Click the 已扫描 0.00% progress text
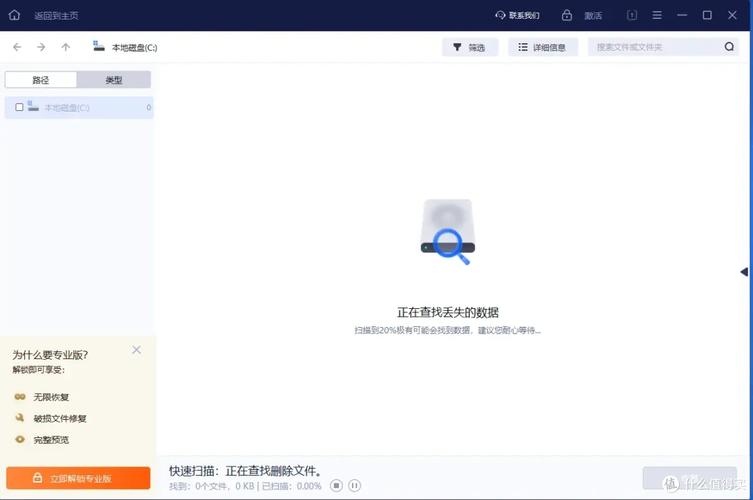The width and height of the screenshot is (753, 500). (x=291, y=486)
